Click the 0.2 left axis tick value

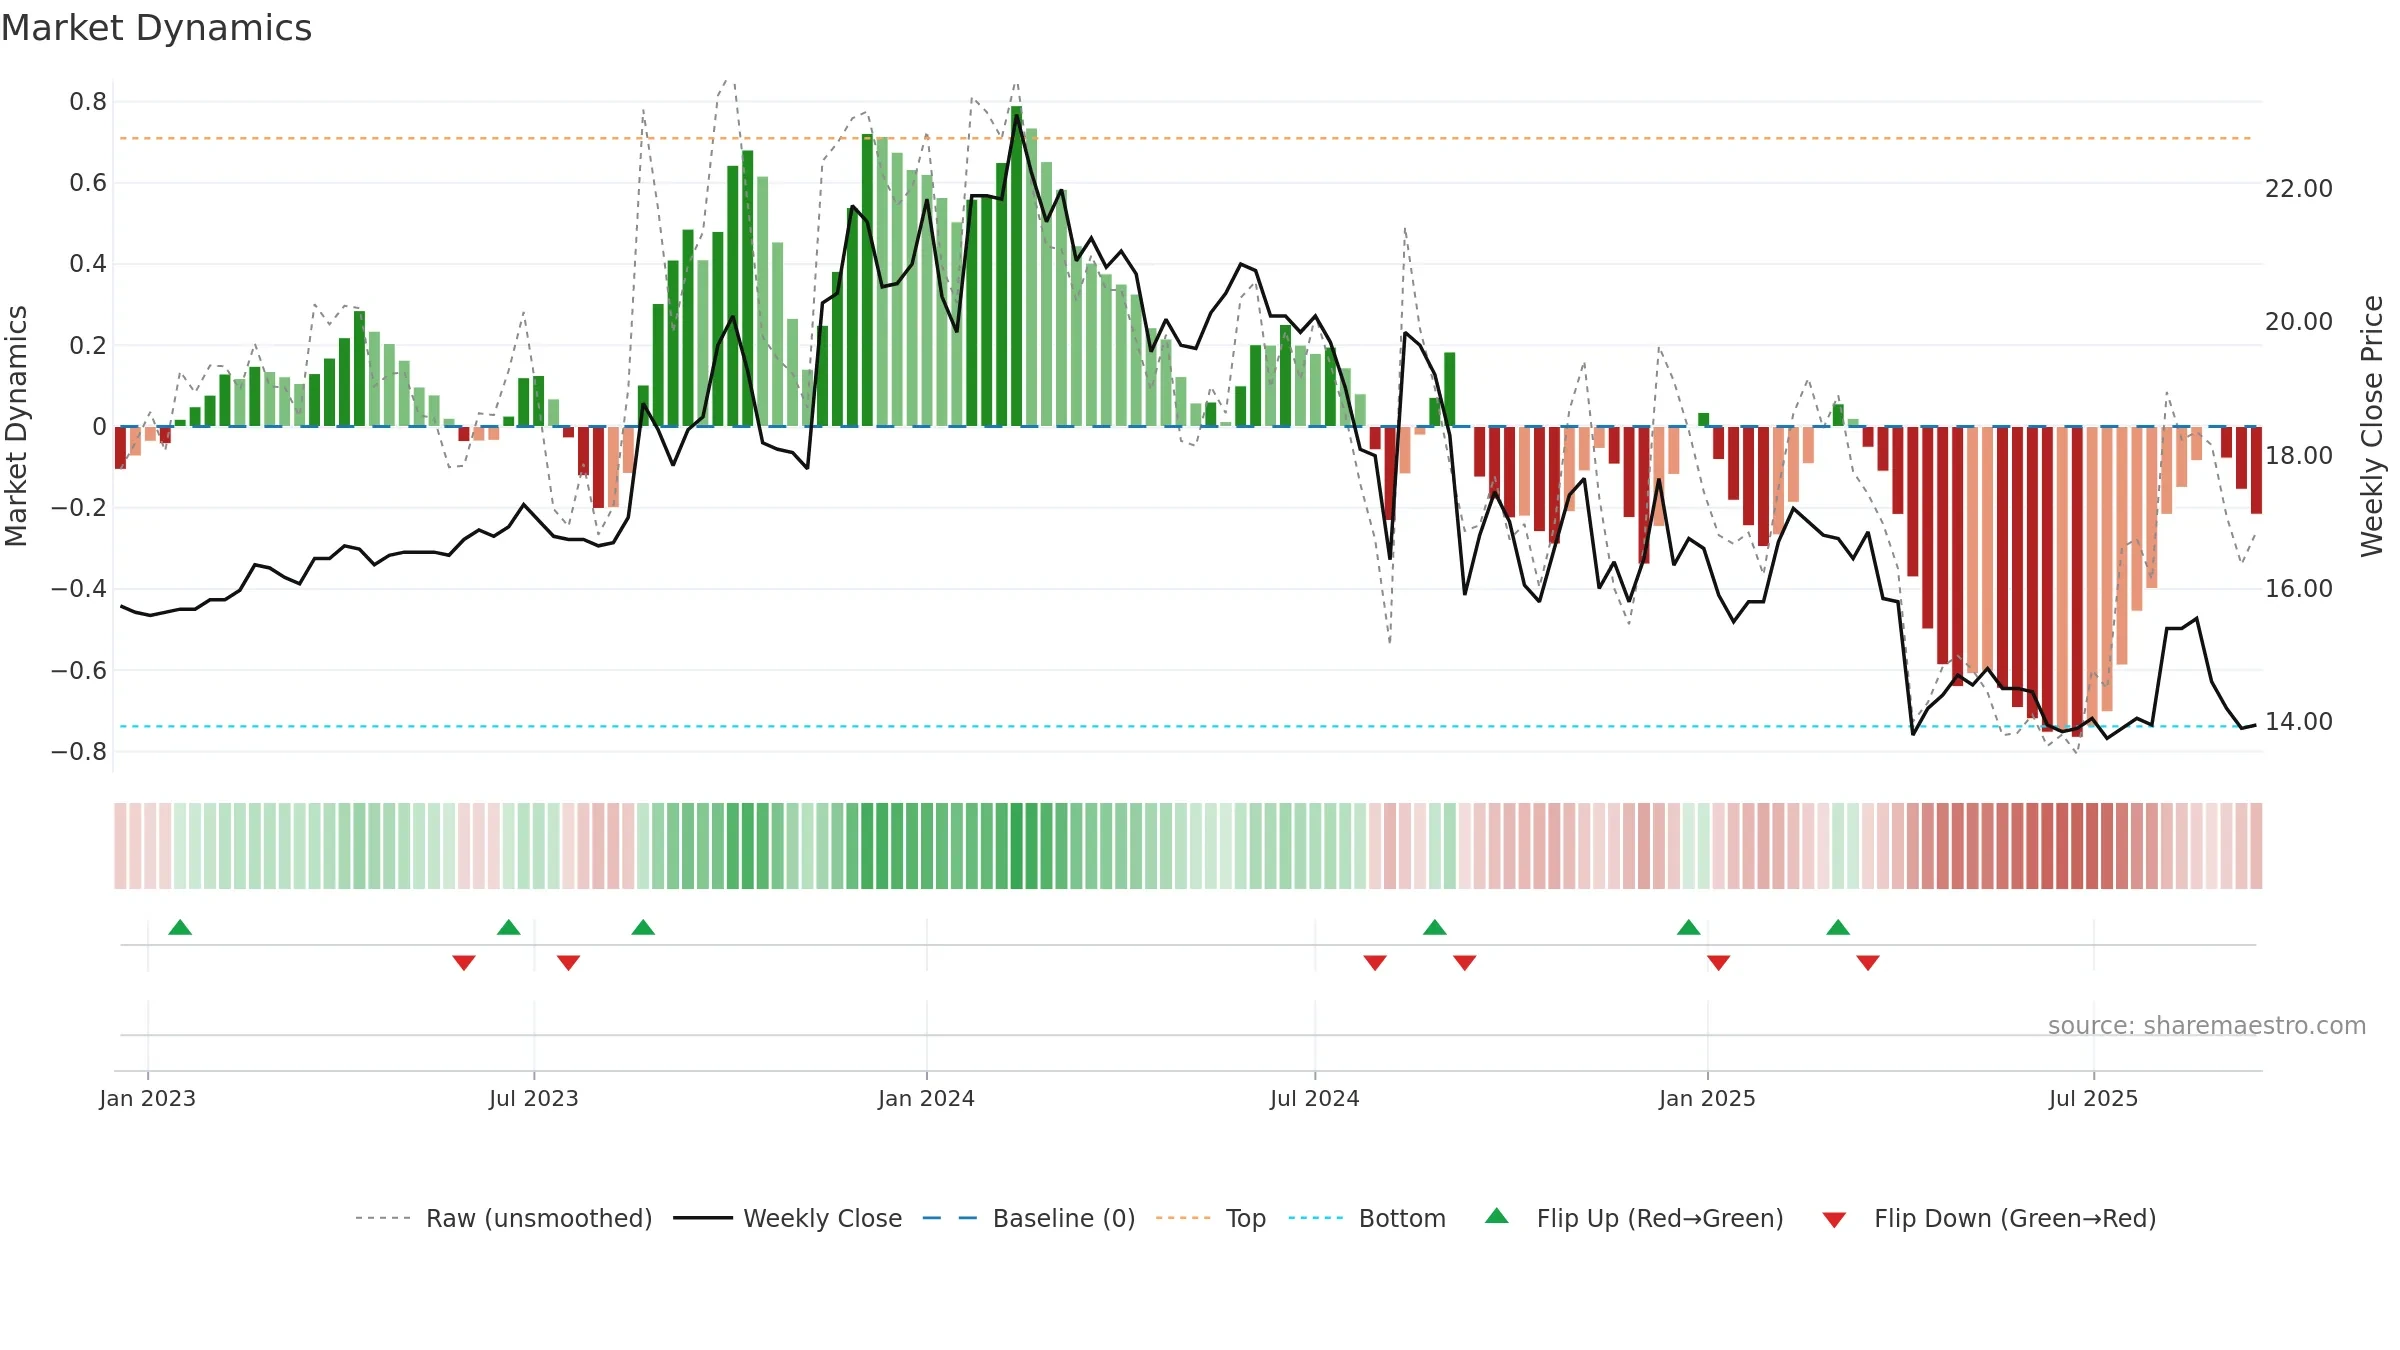click(88, 346)
